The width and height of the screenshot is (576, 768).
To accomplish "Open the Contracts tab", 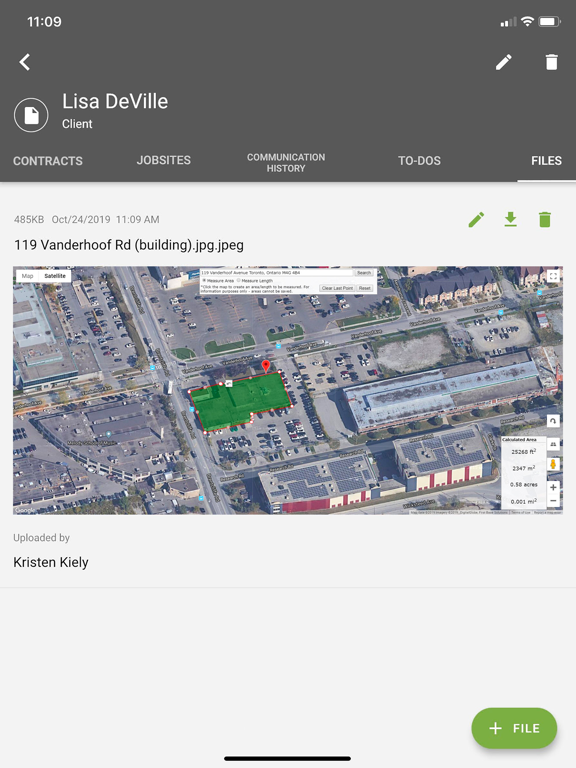I will [x=48, y=161].
